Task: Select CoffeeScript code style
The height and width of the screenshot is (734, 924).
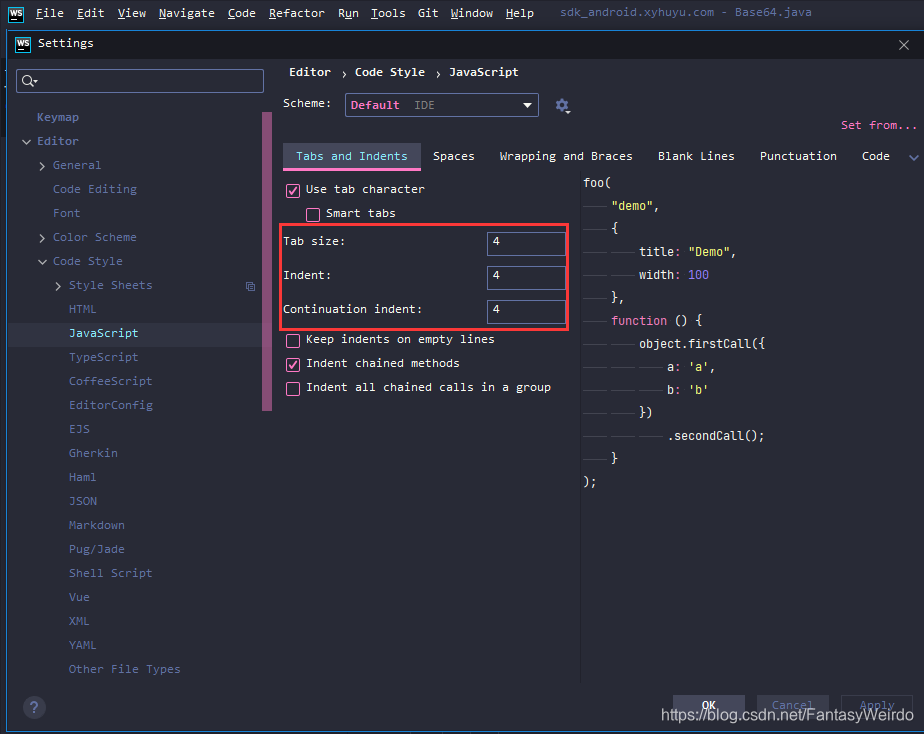Action: 111,381
